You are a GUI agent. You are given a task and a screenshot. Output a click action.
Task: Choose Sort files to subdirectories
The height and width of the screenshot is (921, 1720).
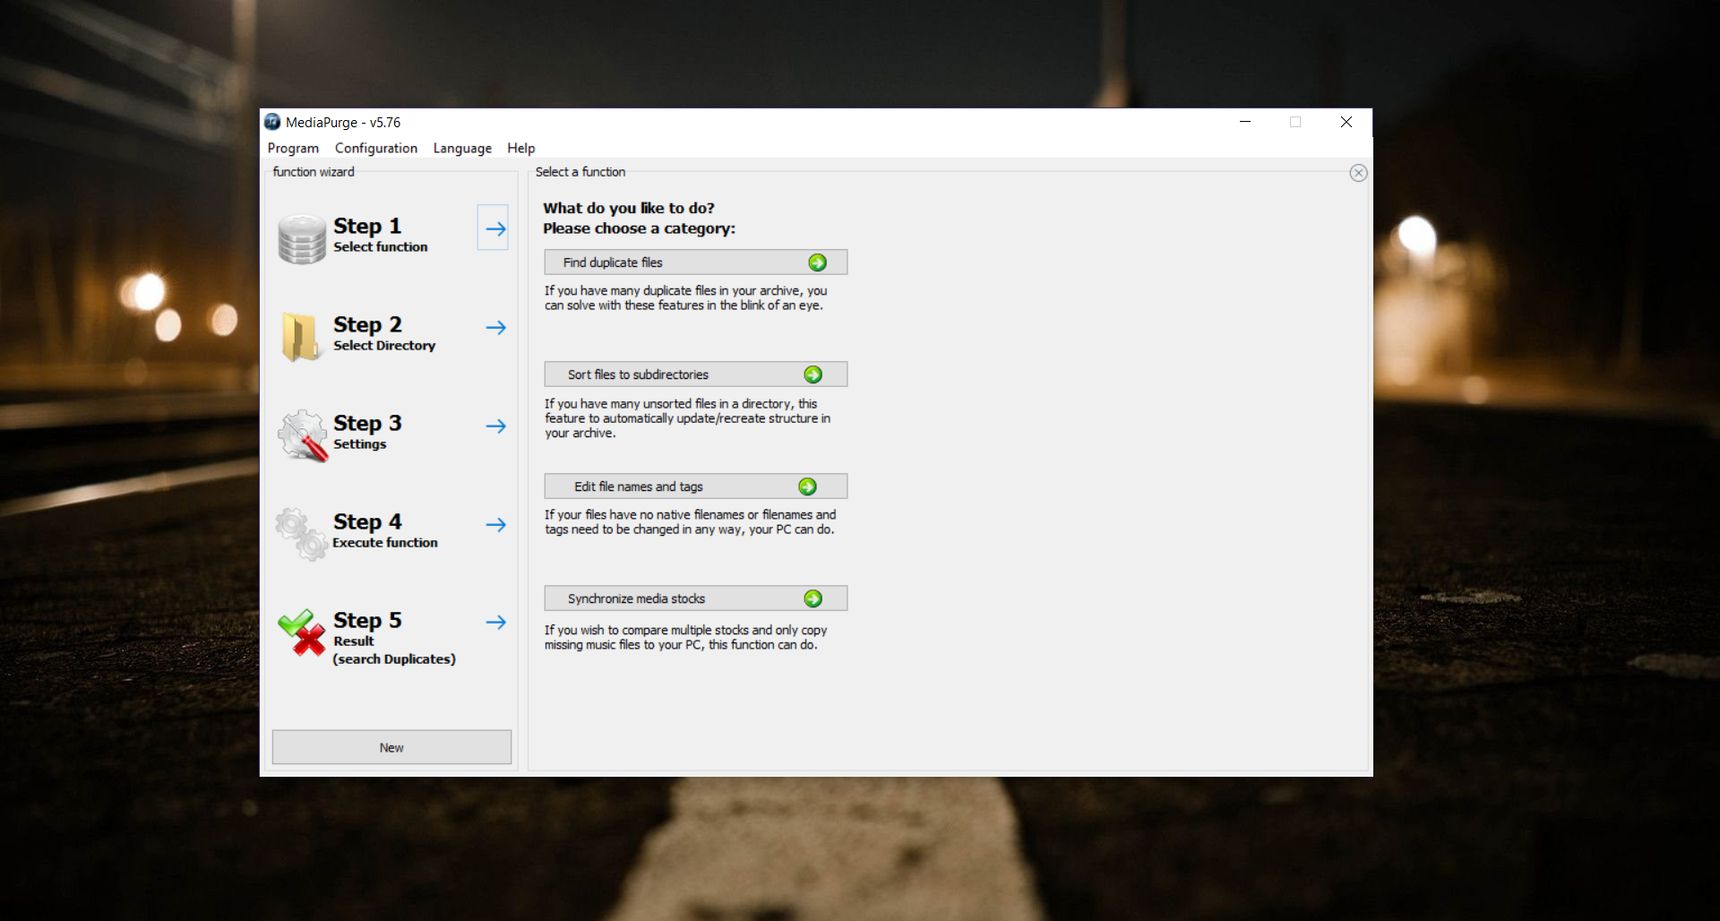tap(696, 374)
